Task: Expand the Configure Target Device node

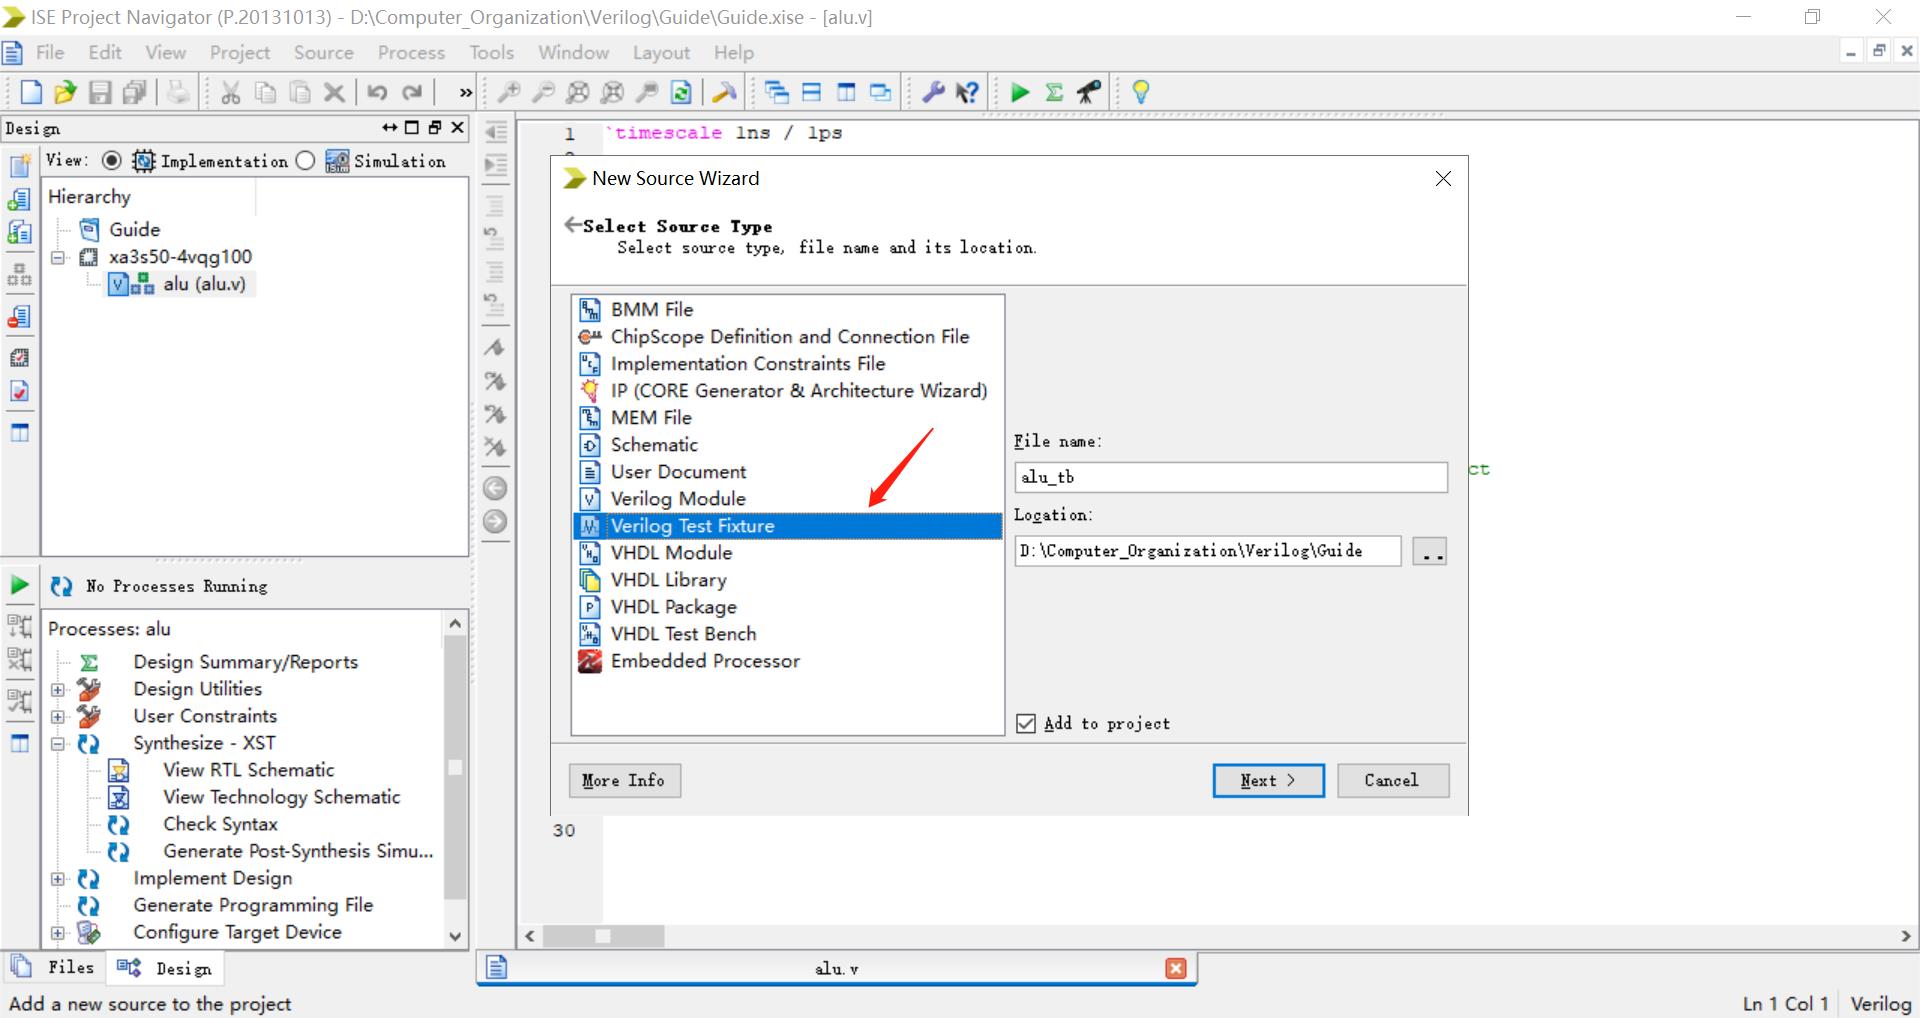Action: [58, 932]
